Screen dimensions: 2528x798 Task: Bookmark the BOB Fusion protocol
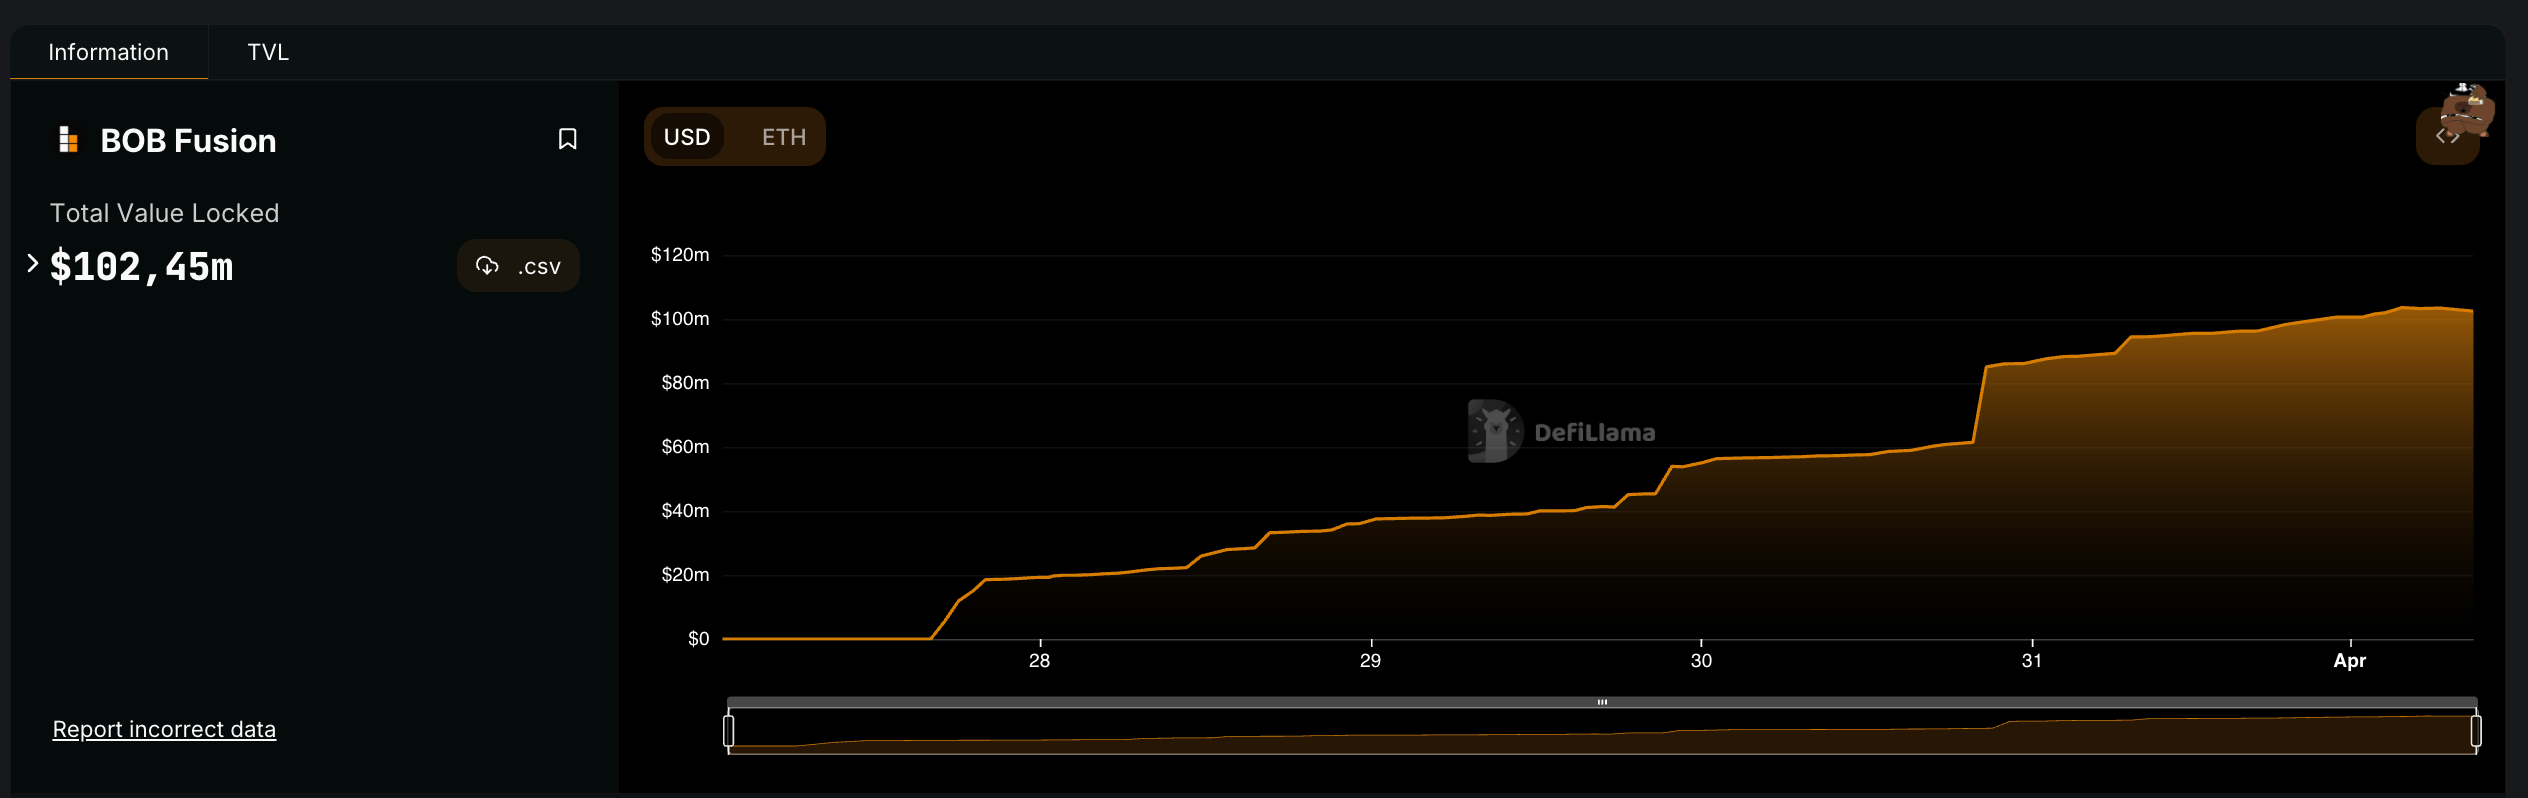click(x=567, y=139)
